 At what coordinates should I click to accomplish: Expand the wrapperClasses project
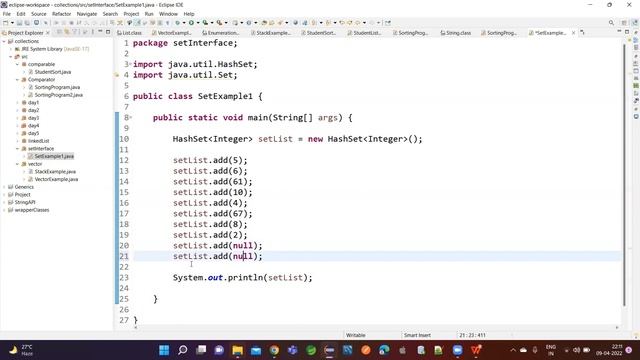4,210
